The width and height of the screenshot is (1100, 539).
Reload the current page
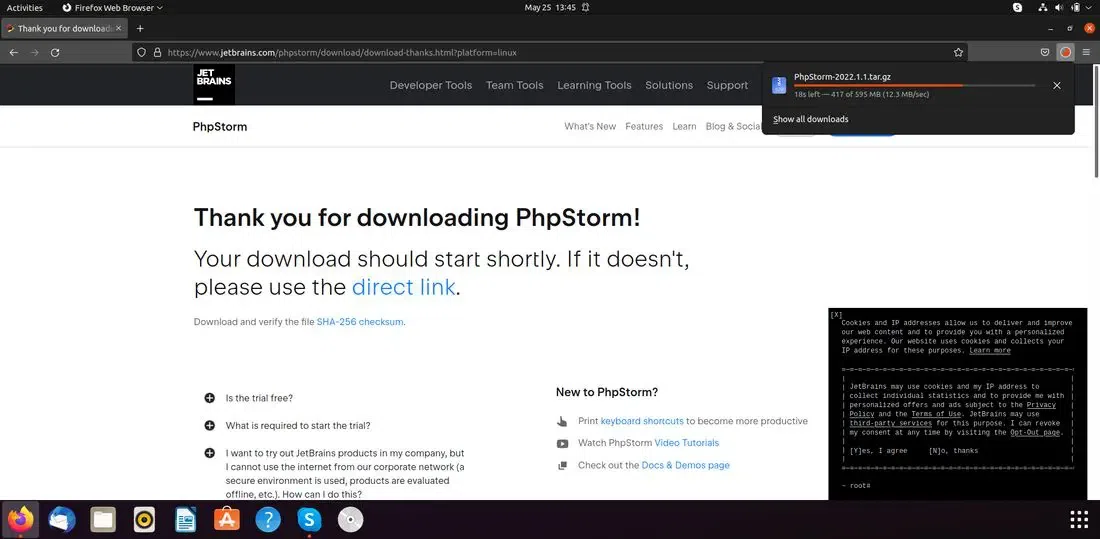pyautogui.click(x=55, y=53)
